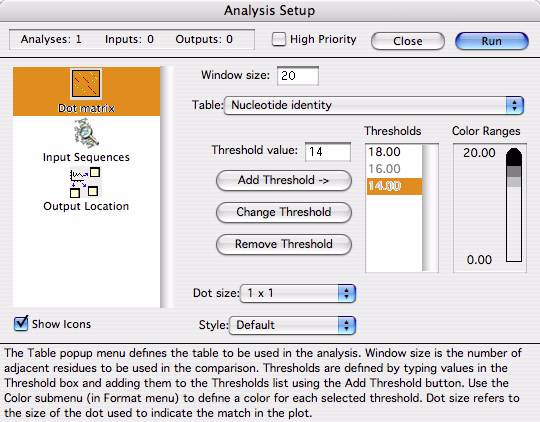Click the Threshold value text field
Image resolution: width=540 pixels, height=422 pixels.
(328, 152)
